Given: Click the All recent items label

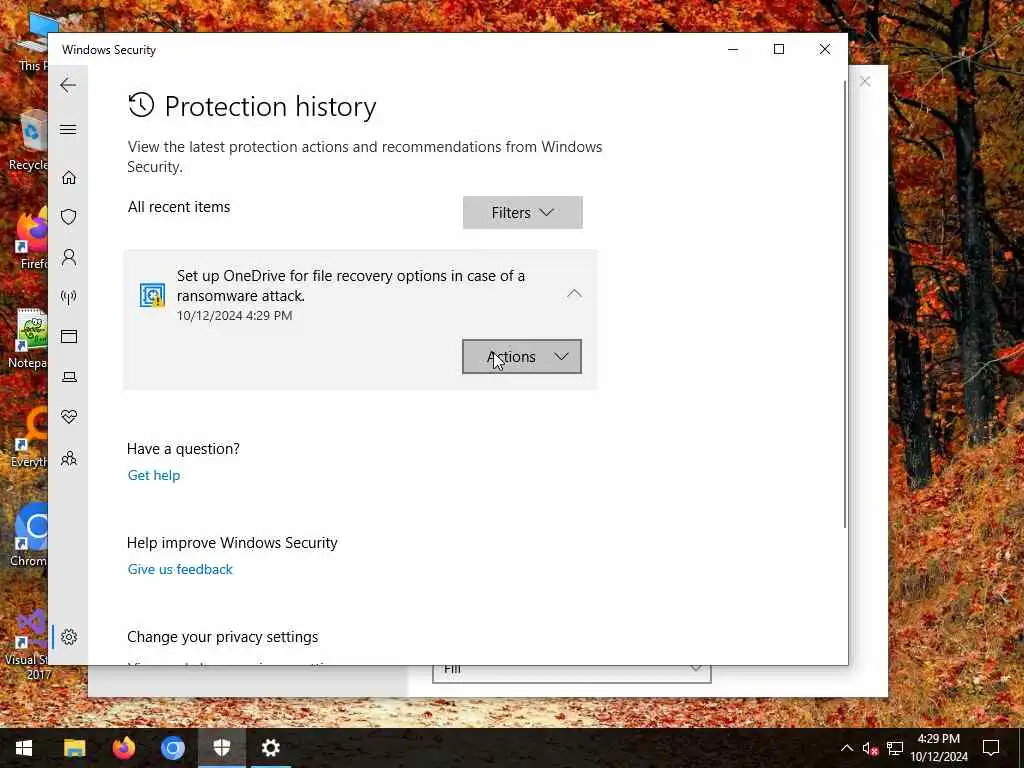Looking at the screenshot, I should (179, 207).
